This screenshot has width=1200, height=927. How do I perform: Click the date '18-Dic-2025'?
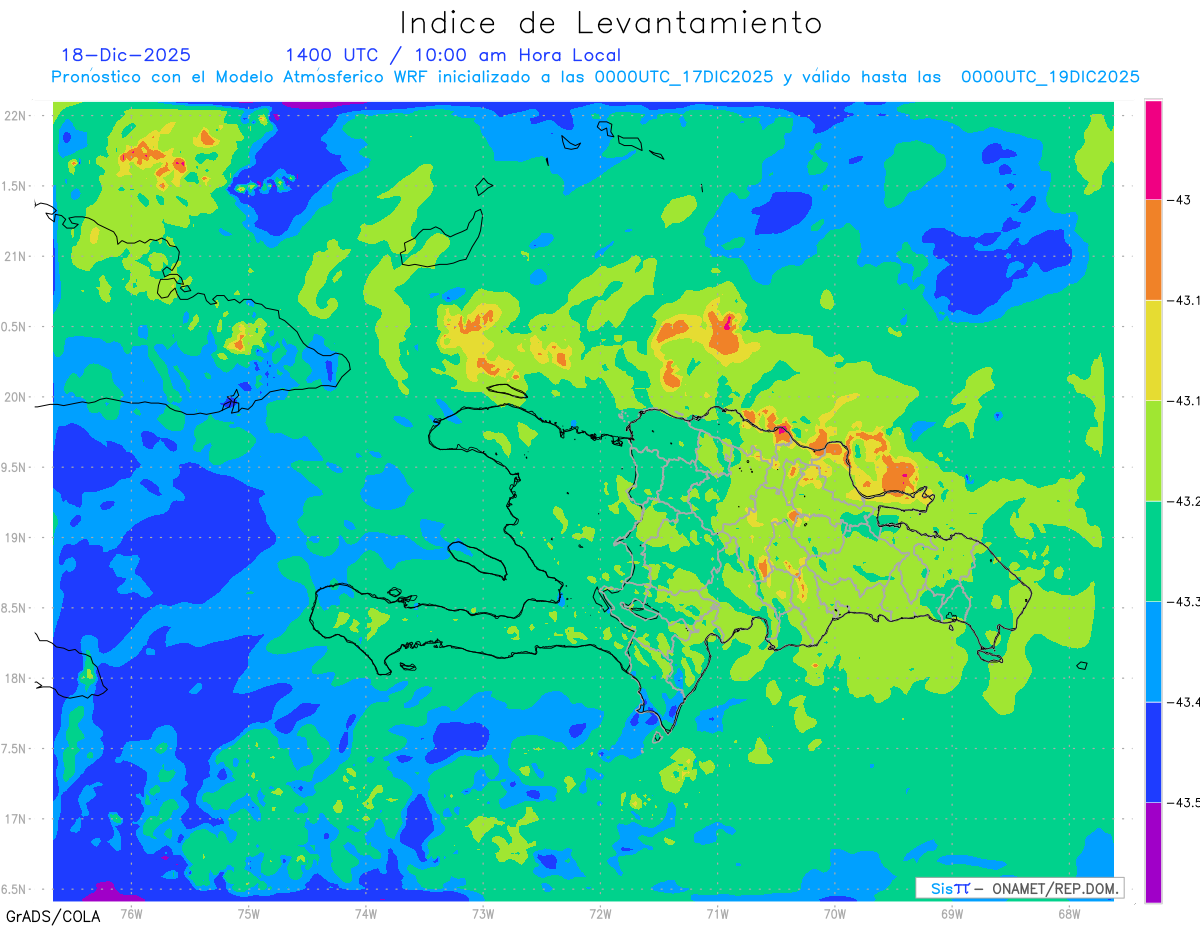coord(126,55)
